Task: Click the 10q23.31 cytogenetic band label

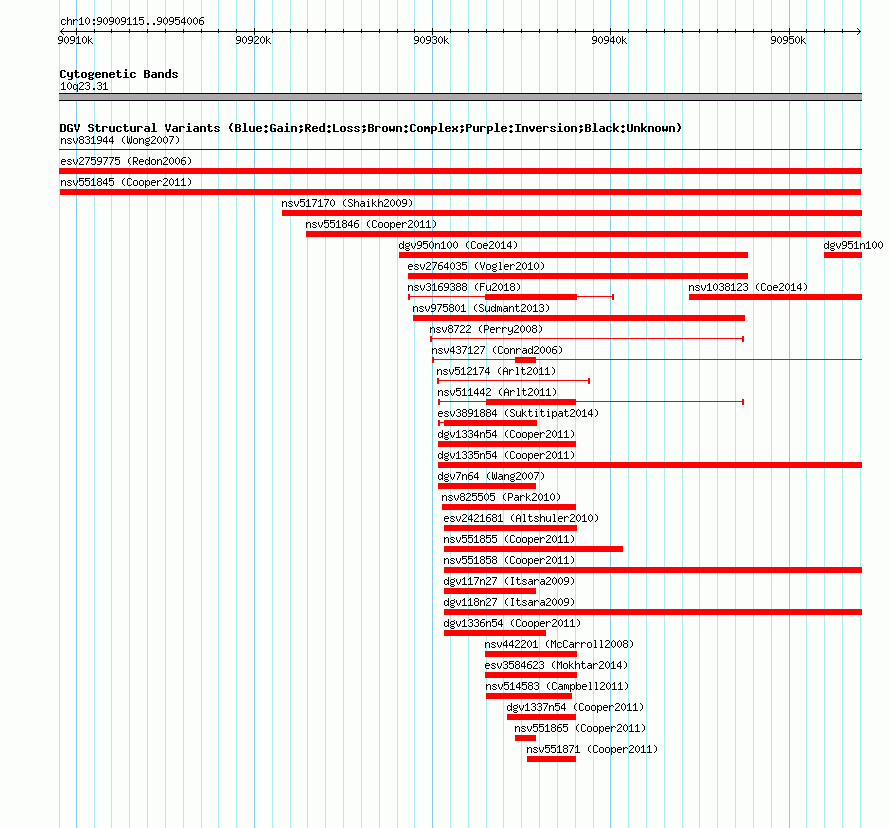Action: 84,86
